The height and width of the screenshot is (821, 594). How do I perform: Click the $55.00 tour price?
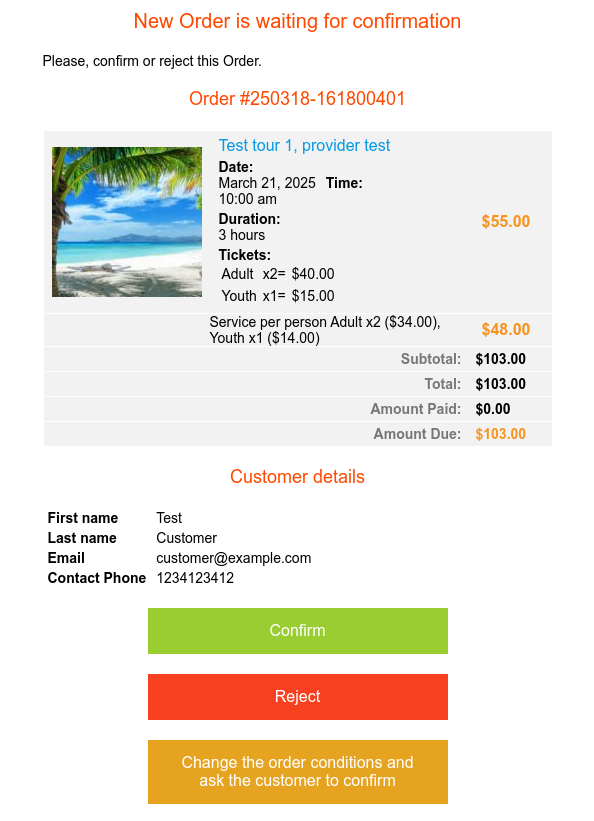click(x=505, y=221)
